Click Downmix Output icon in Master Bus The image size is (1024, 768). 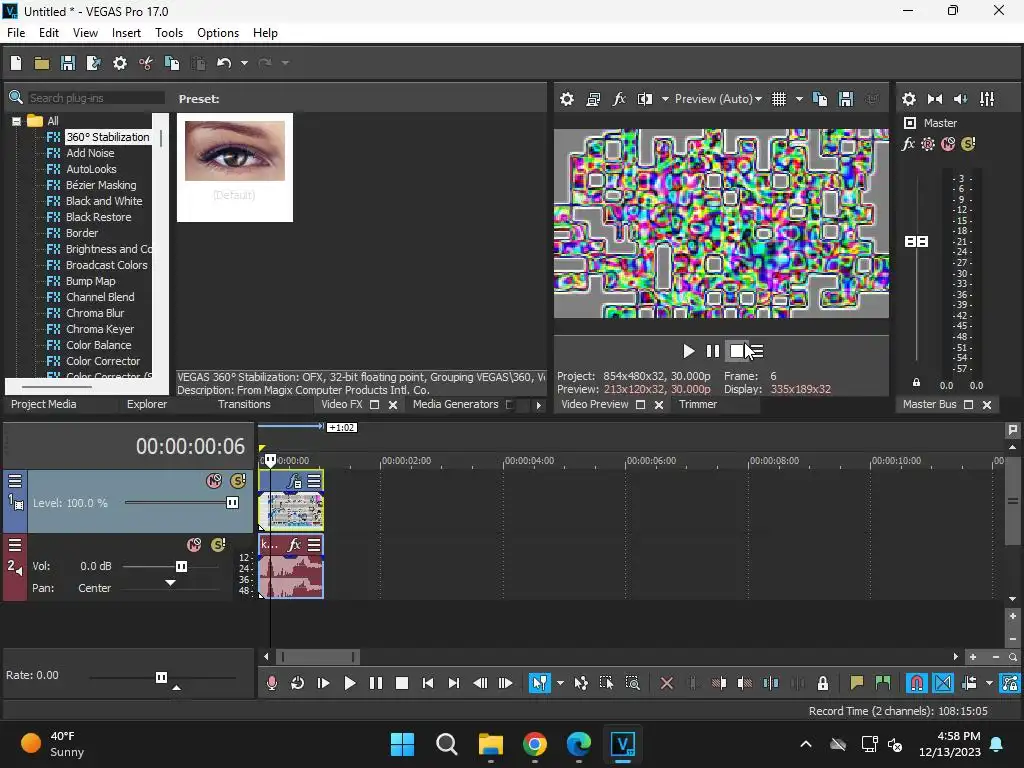click(935, 99)
